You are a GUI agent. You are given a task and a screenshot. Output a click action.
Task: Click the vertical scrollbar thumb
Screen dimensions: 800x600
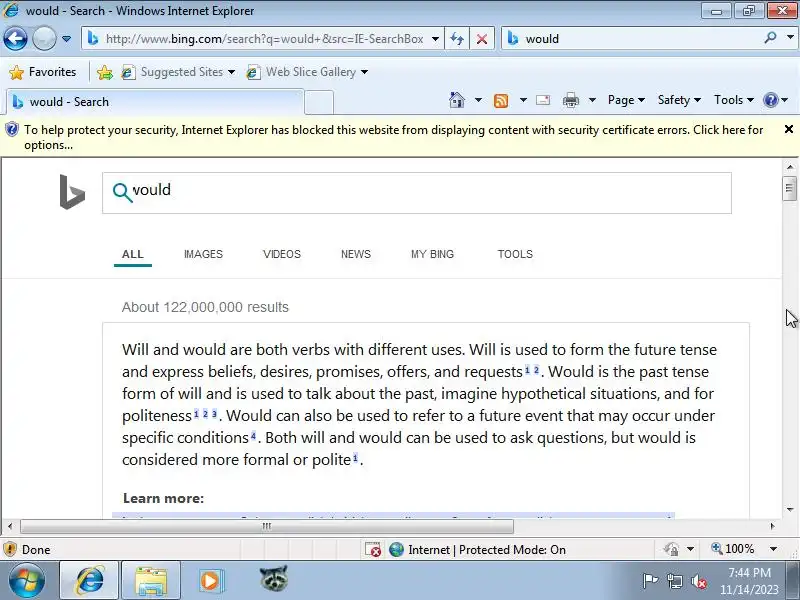pos(789,188)
